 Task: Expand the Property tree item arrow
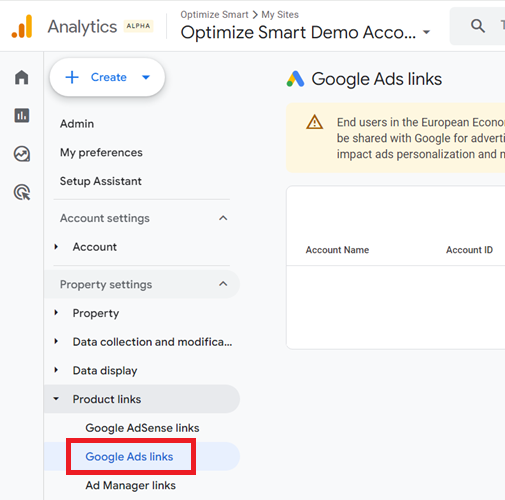56,313
